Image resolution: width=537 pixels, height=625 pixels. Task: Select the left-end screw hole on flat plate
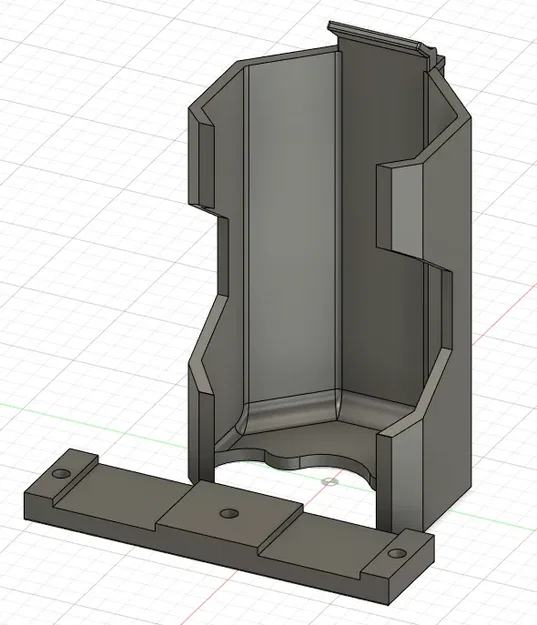click(62, 474)
